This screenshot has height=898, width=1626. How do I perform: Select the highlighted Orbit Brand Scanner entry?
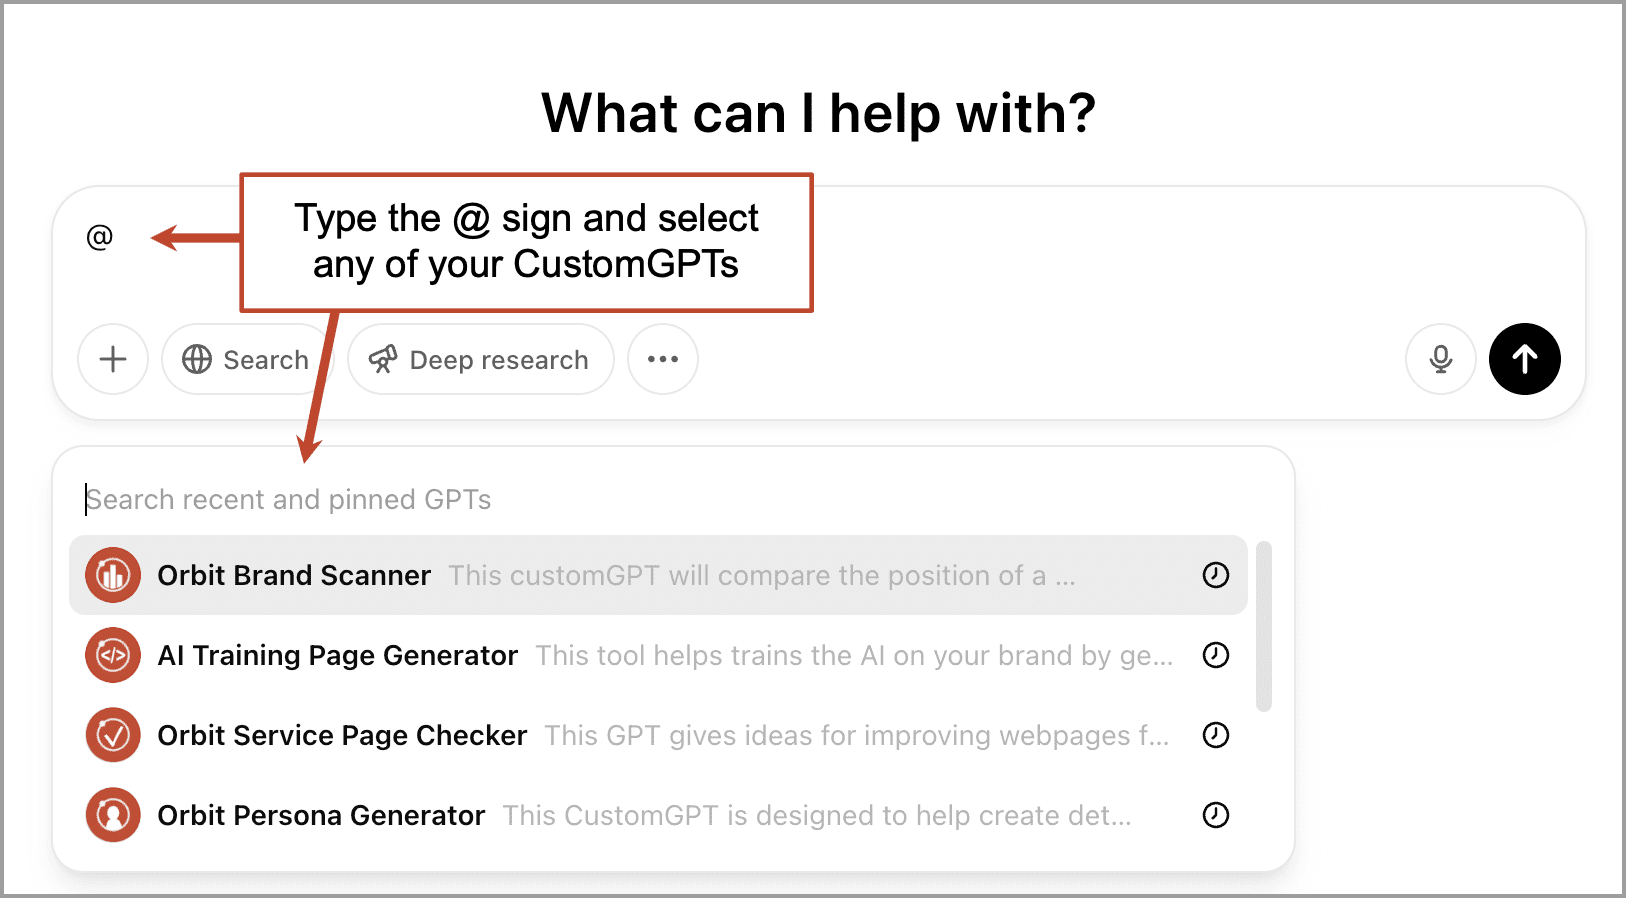click(293, 575)
